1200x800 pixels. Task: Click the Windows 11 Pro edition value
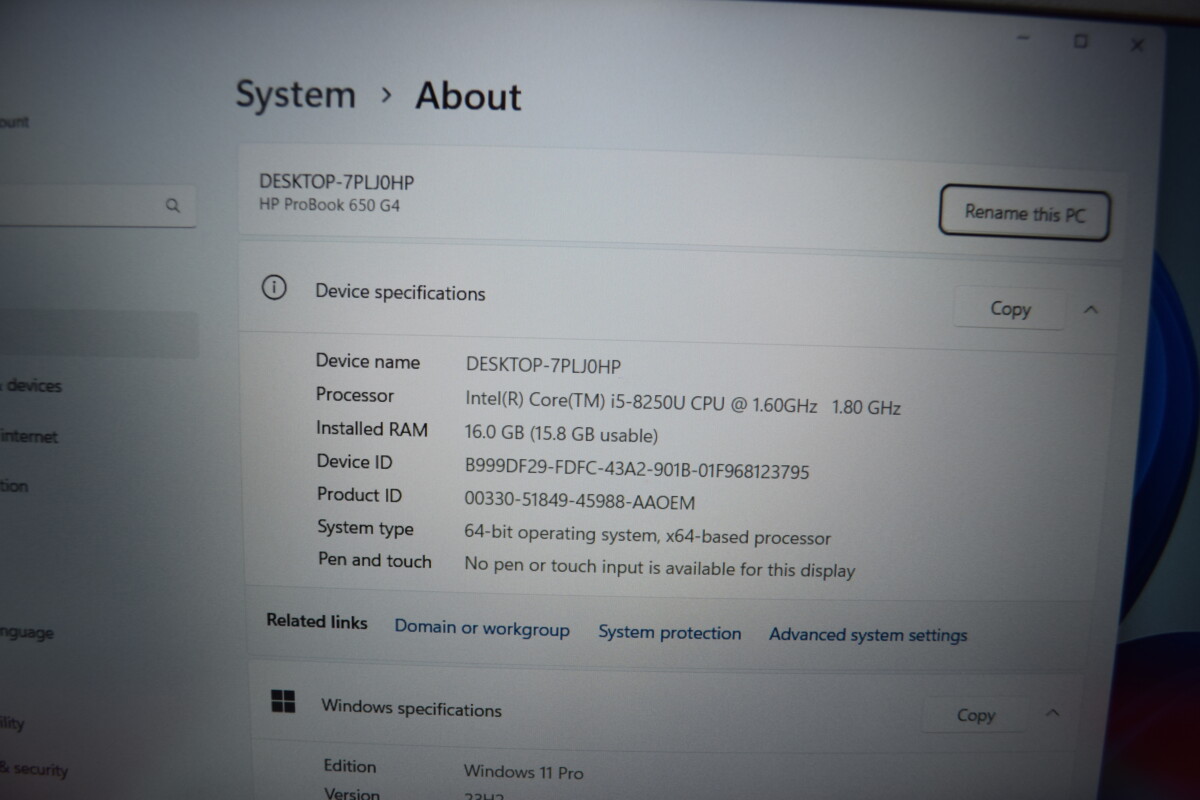tap(523, 772)
